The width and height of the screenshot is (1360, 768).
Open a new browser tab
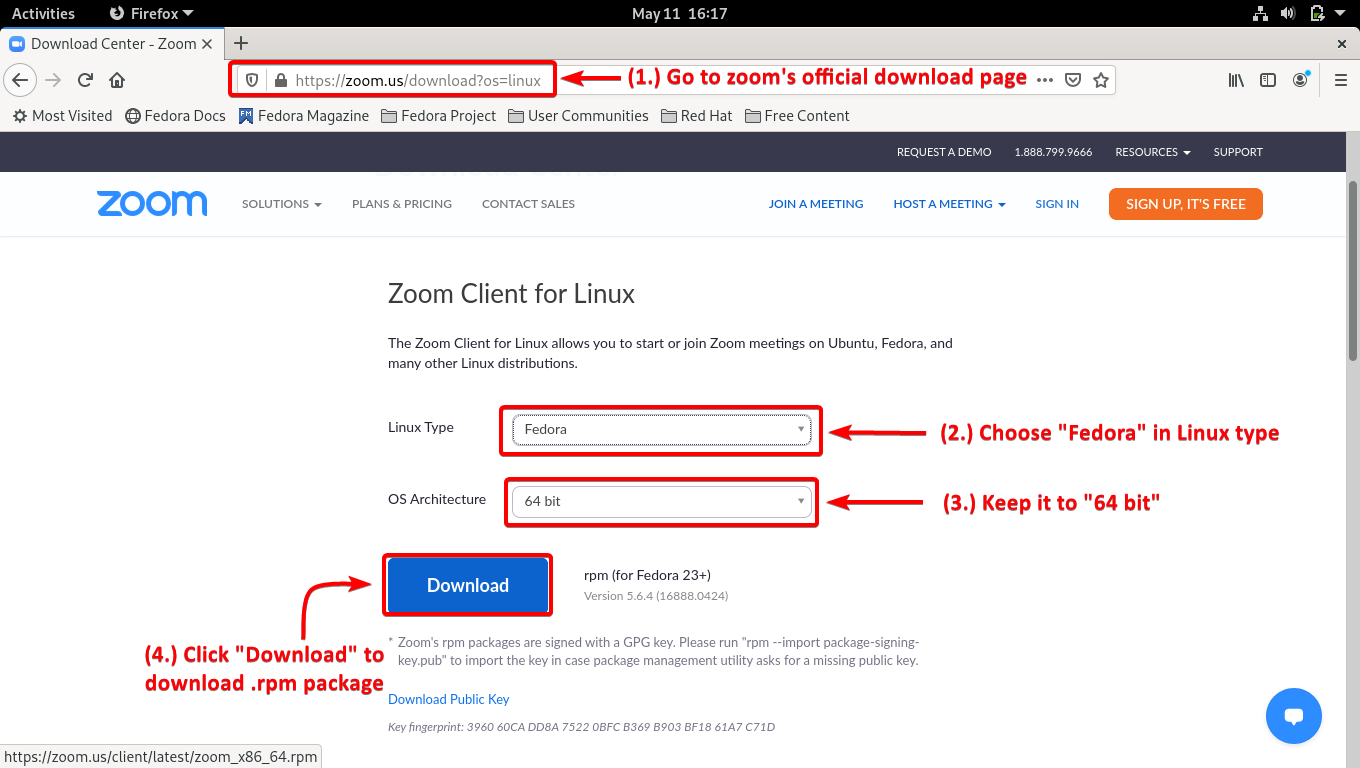[x=241, y=43]
